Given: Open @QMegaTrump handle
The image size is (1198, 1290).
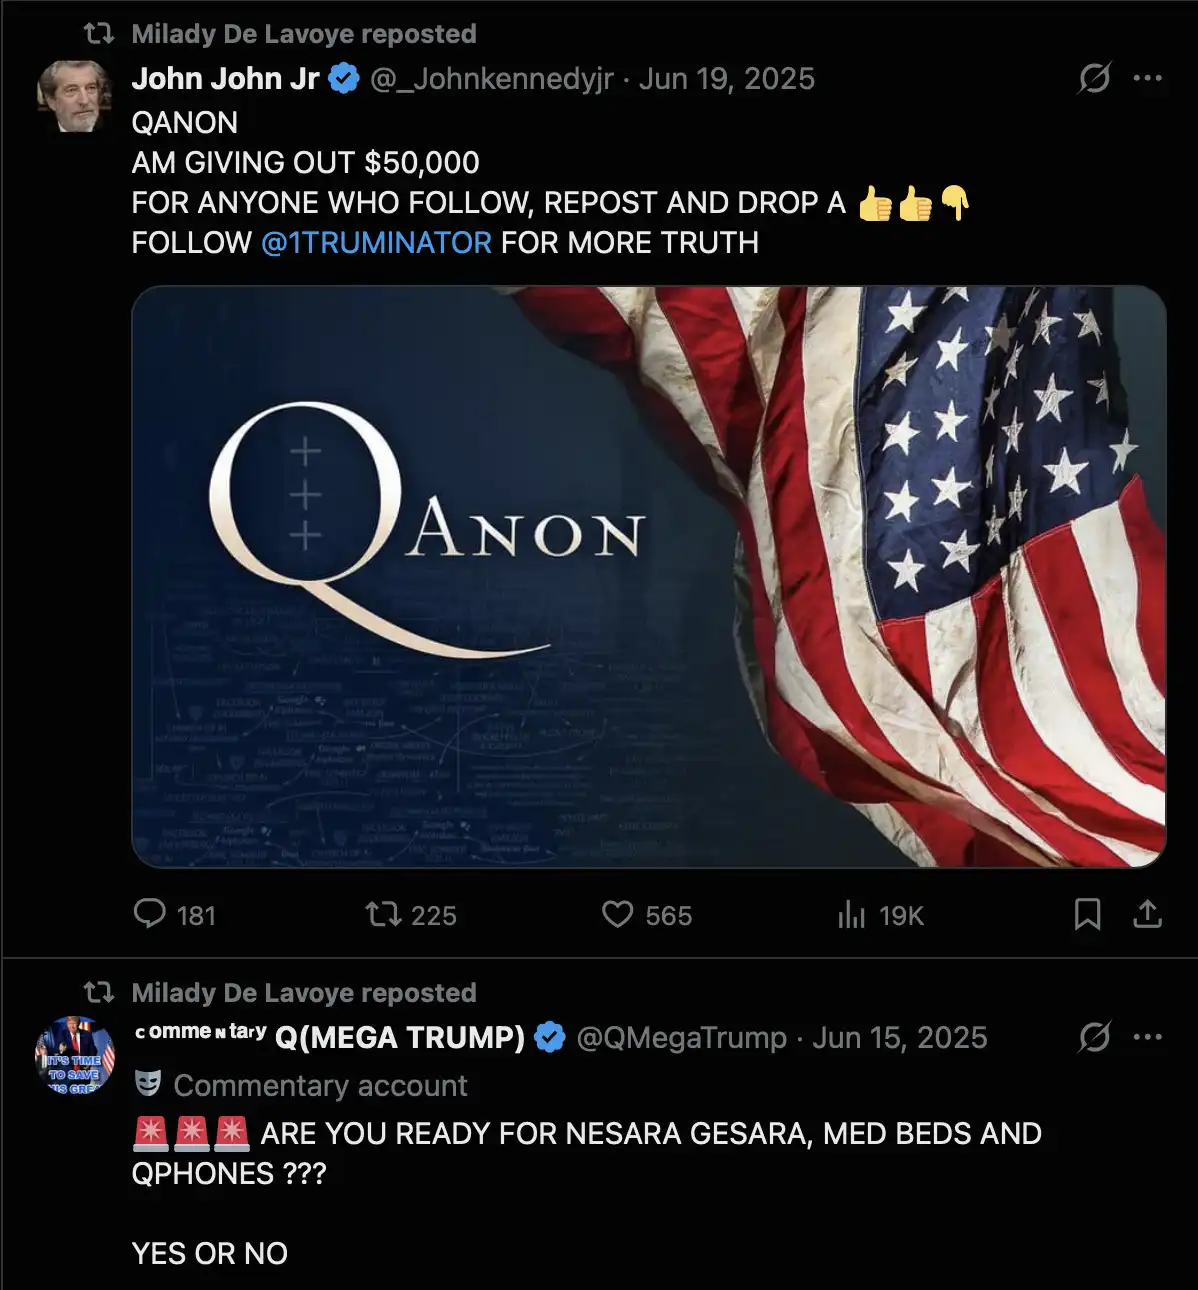Looking at the screenshot, I should point(681,1037).
